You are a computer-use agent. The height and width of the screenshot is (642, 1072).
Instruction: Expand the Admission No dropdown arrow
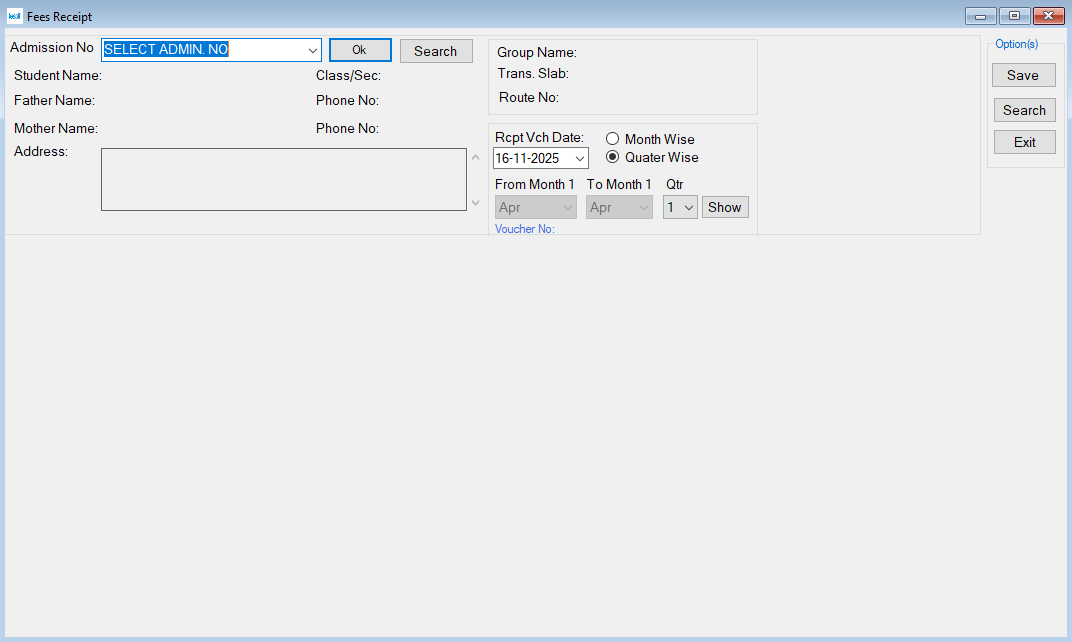click(312, 51)
